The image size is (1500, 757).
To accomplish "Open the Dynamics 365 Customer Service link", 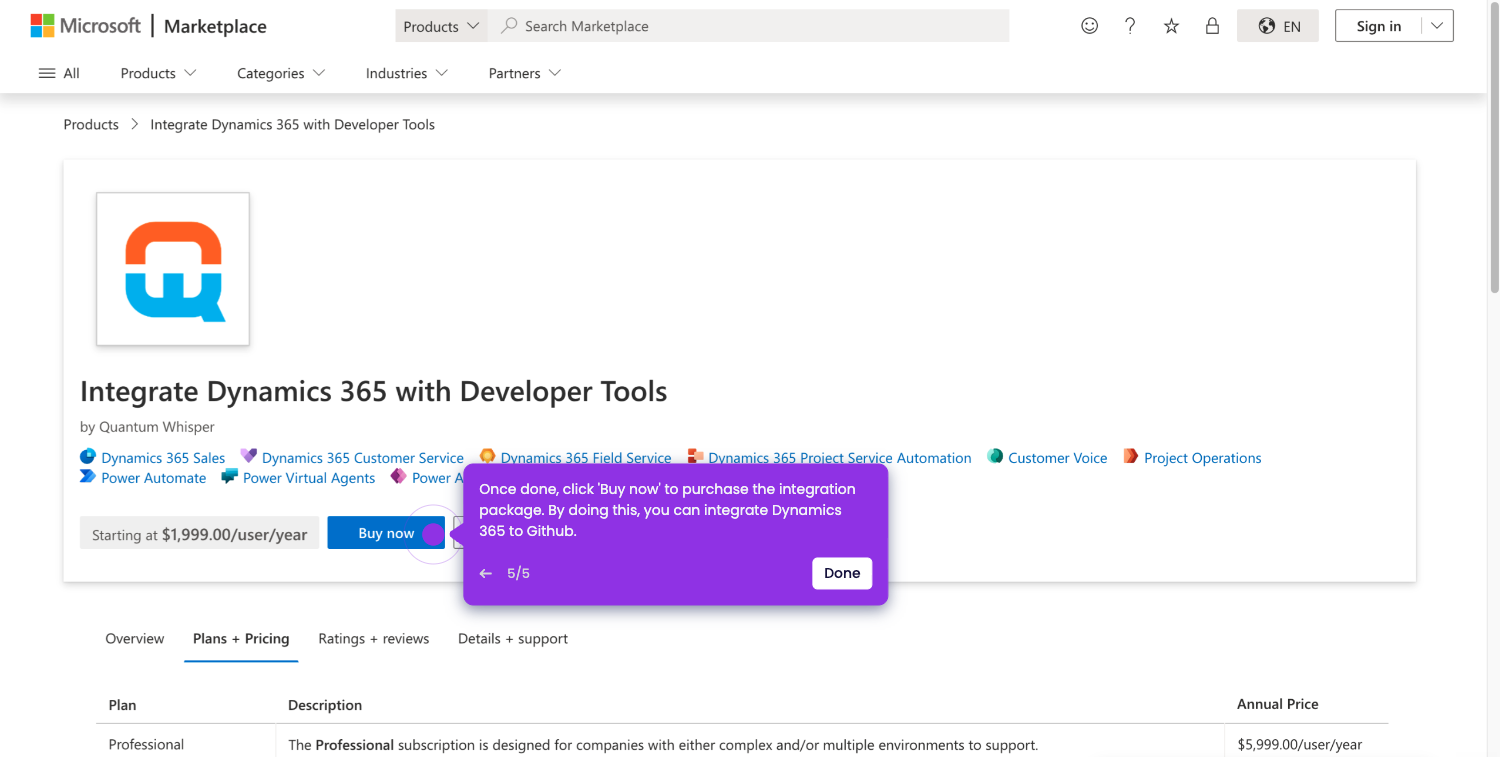I will point(363,458).
